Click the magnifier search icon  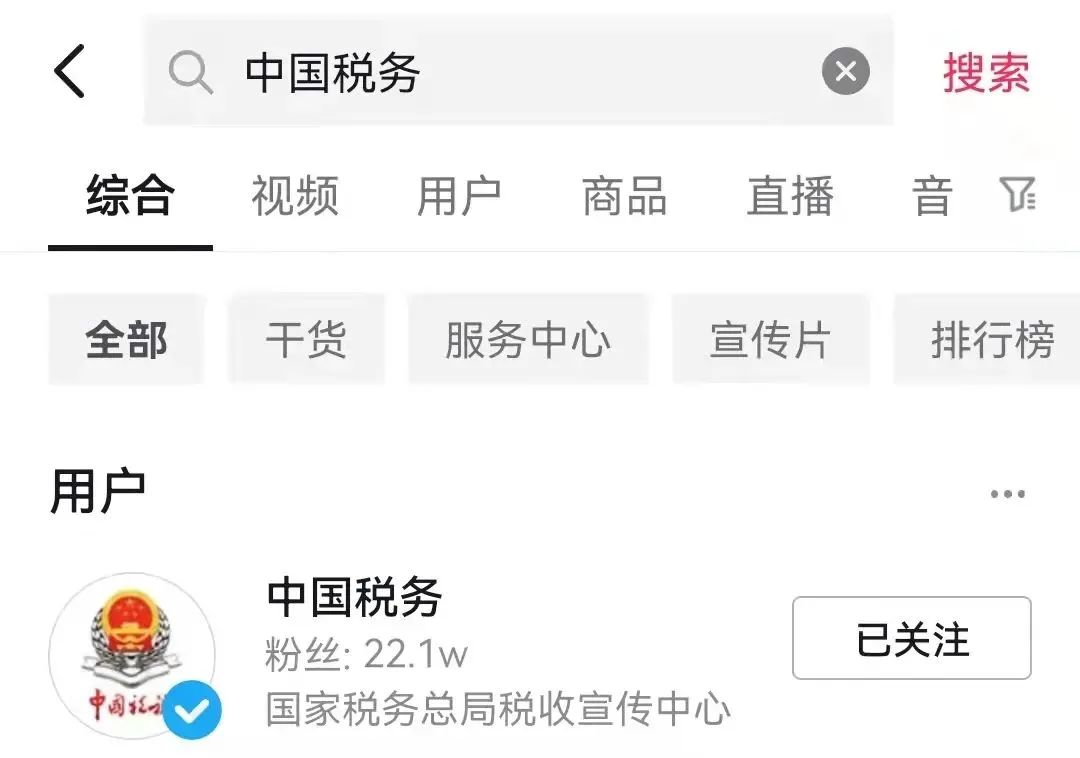190,72
